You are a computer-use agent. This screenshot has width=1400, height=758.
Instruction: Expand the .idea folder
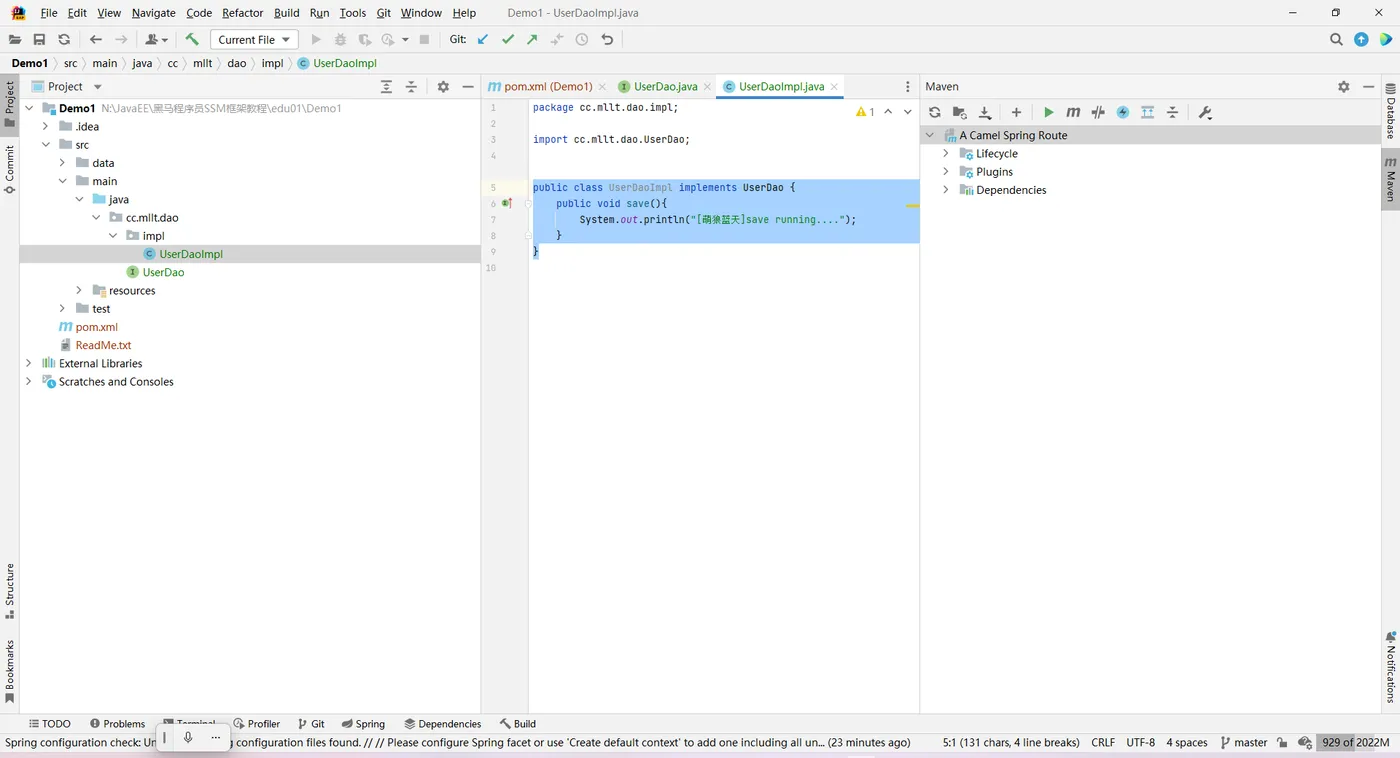46,127
